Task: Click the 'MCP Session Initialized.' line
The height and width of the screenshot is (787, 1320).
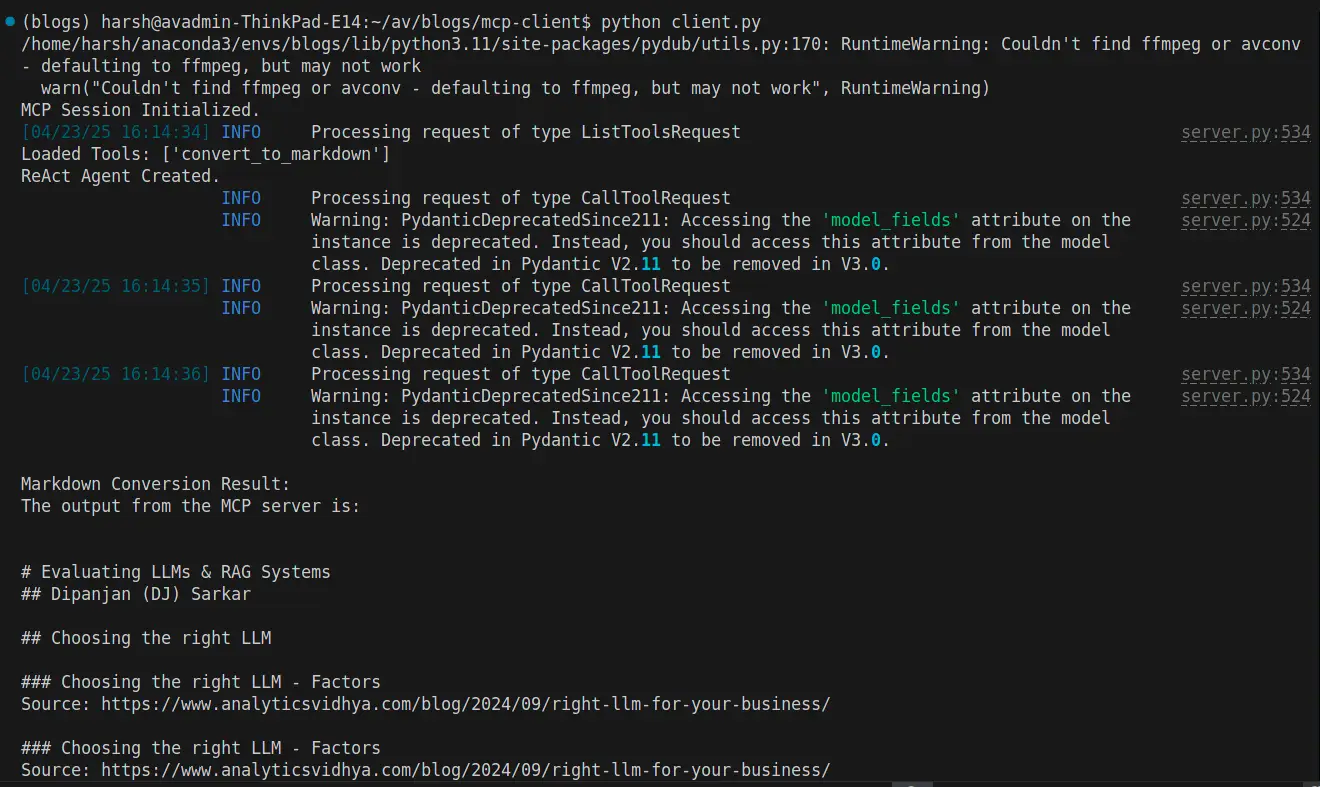Action: (x=141, y=110)
